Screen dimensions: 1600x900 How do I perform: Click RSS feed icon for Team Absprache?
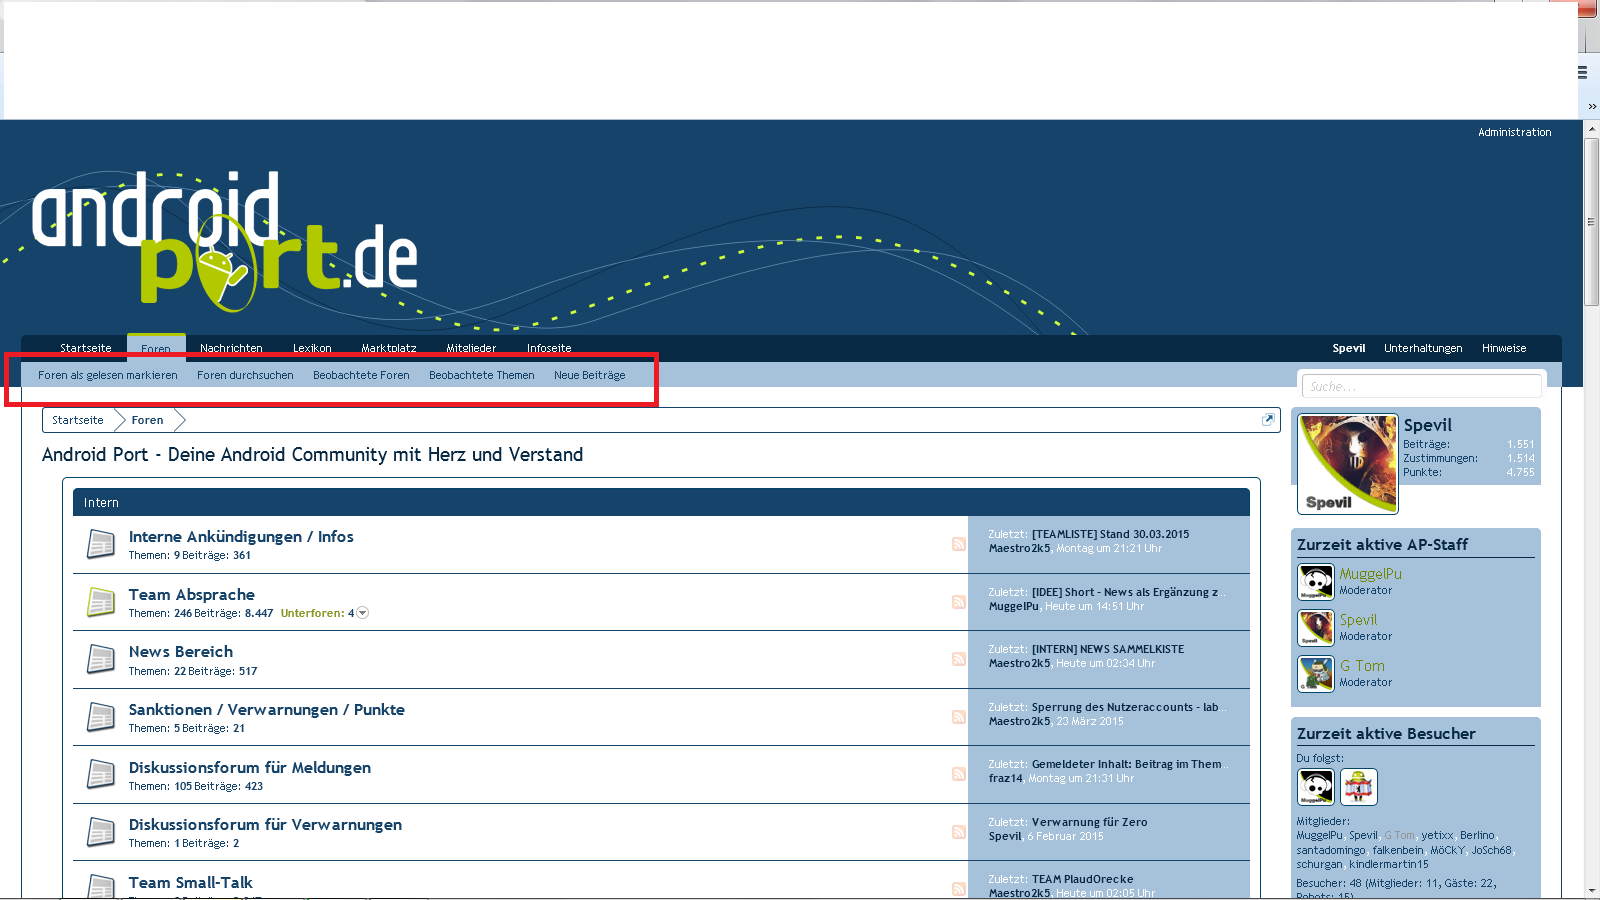958,602
